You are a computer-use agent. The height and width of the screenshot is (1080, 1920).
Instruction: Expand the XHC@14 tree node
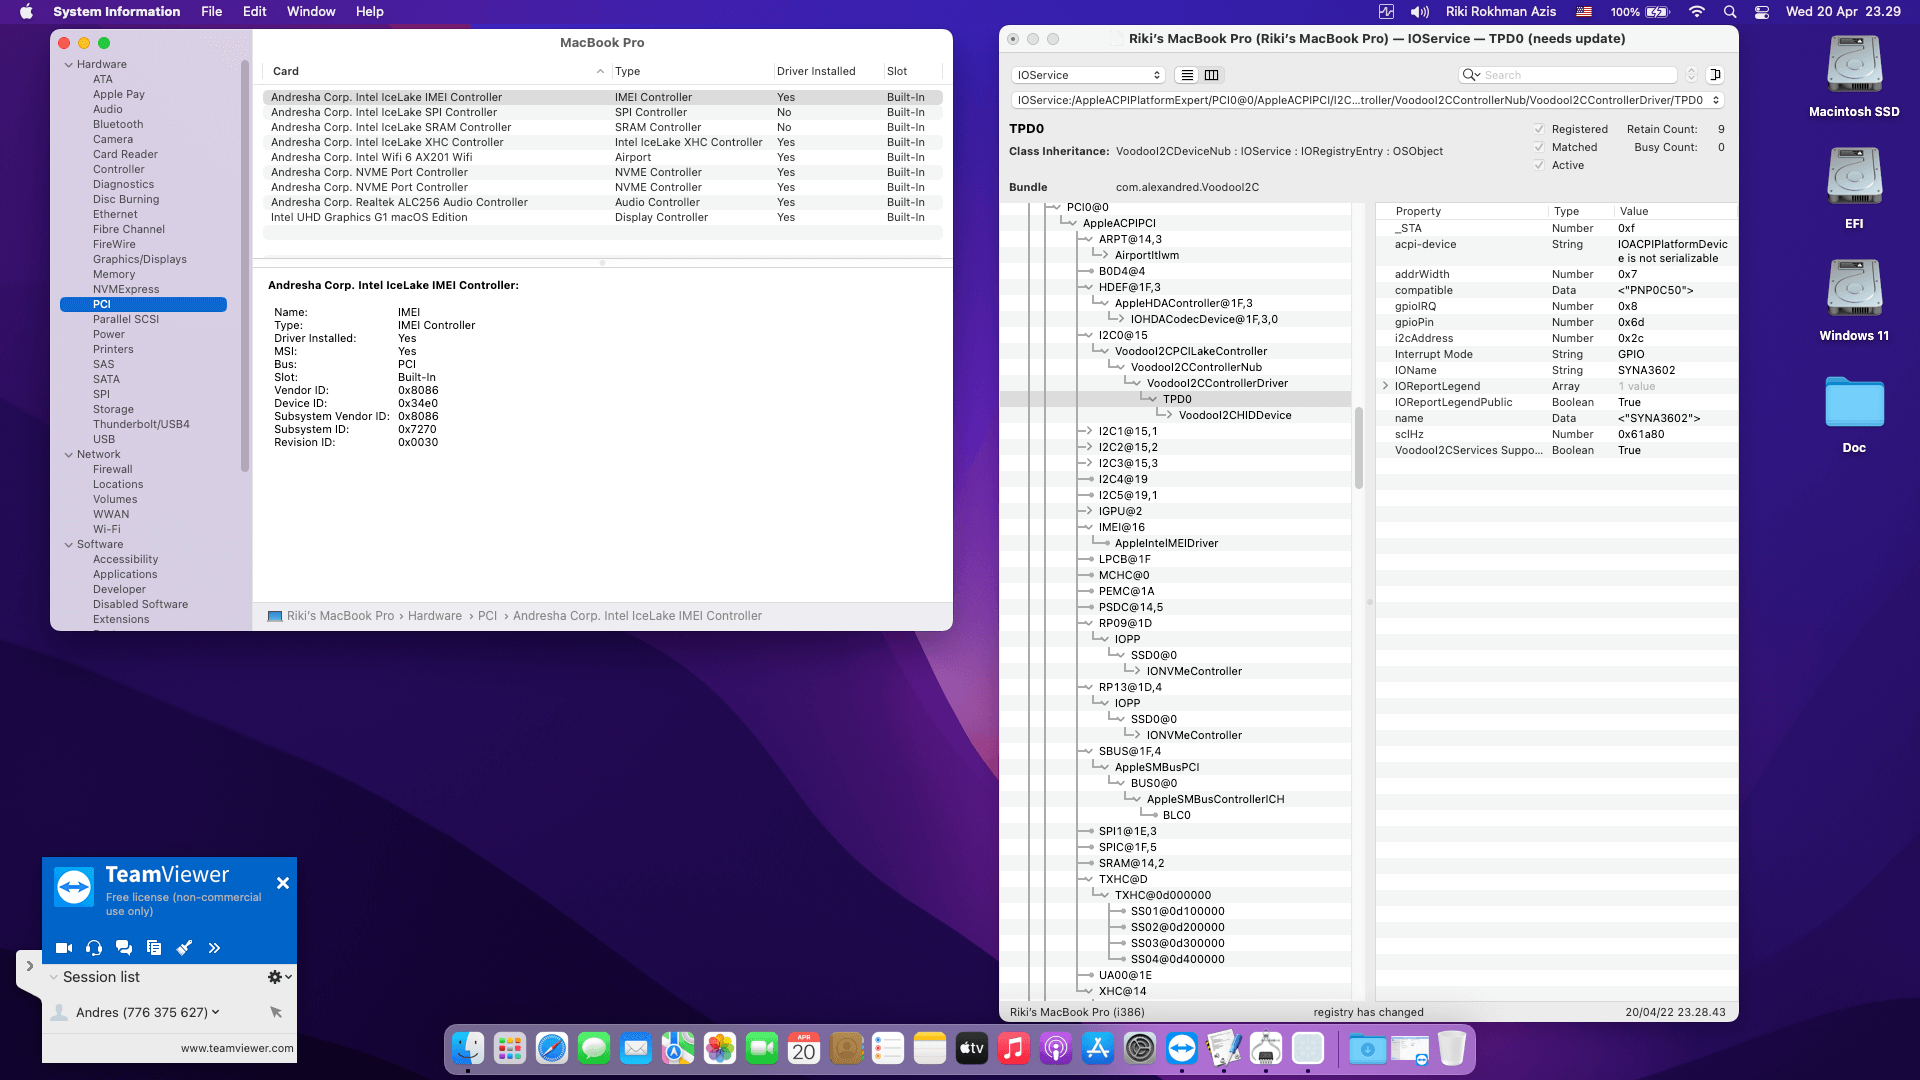(1086, 991)
